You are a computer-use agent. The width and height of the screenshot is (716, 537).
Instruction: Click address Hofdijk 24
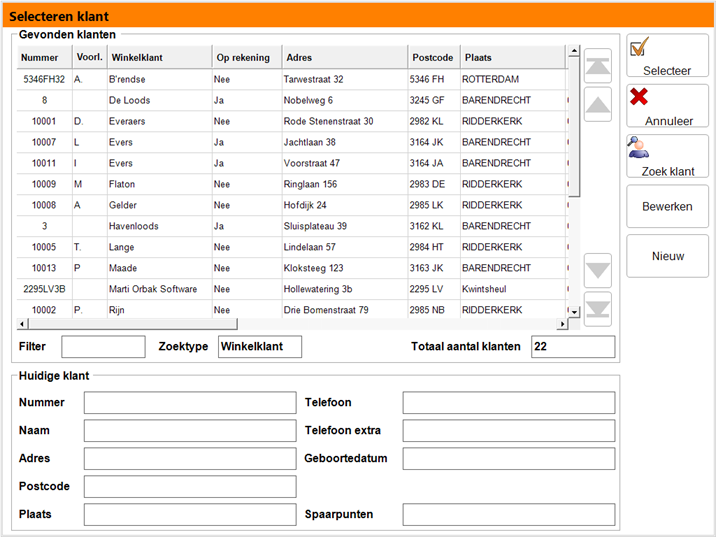[305, 205]
